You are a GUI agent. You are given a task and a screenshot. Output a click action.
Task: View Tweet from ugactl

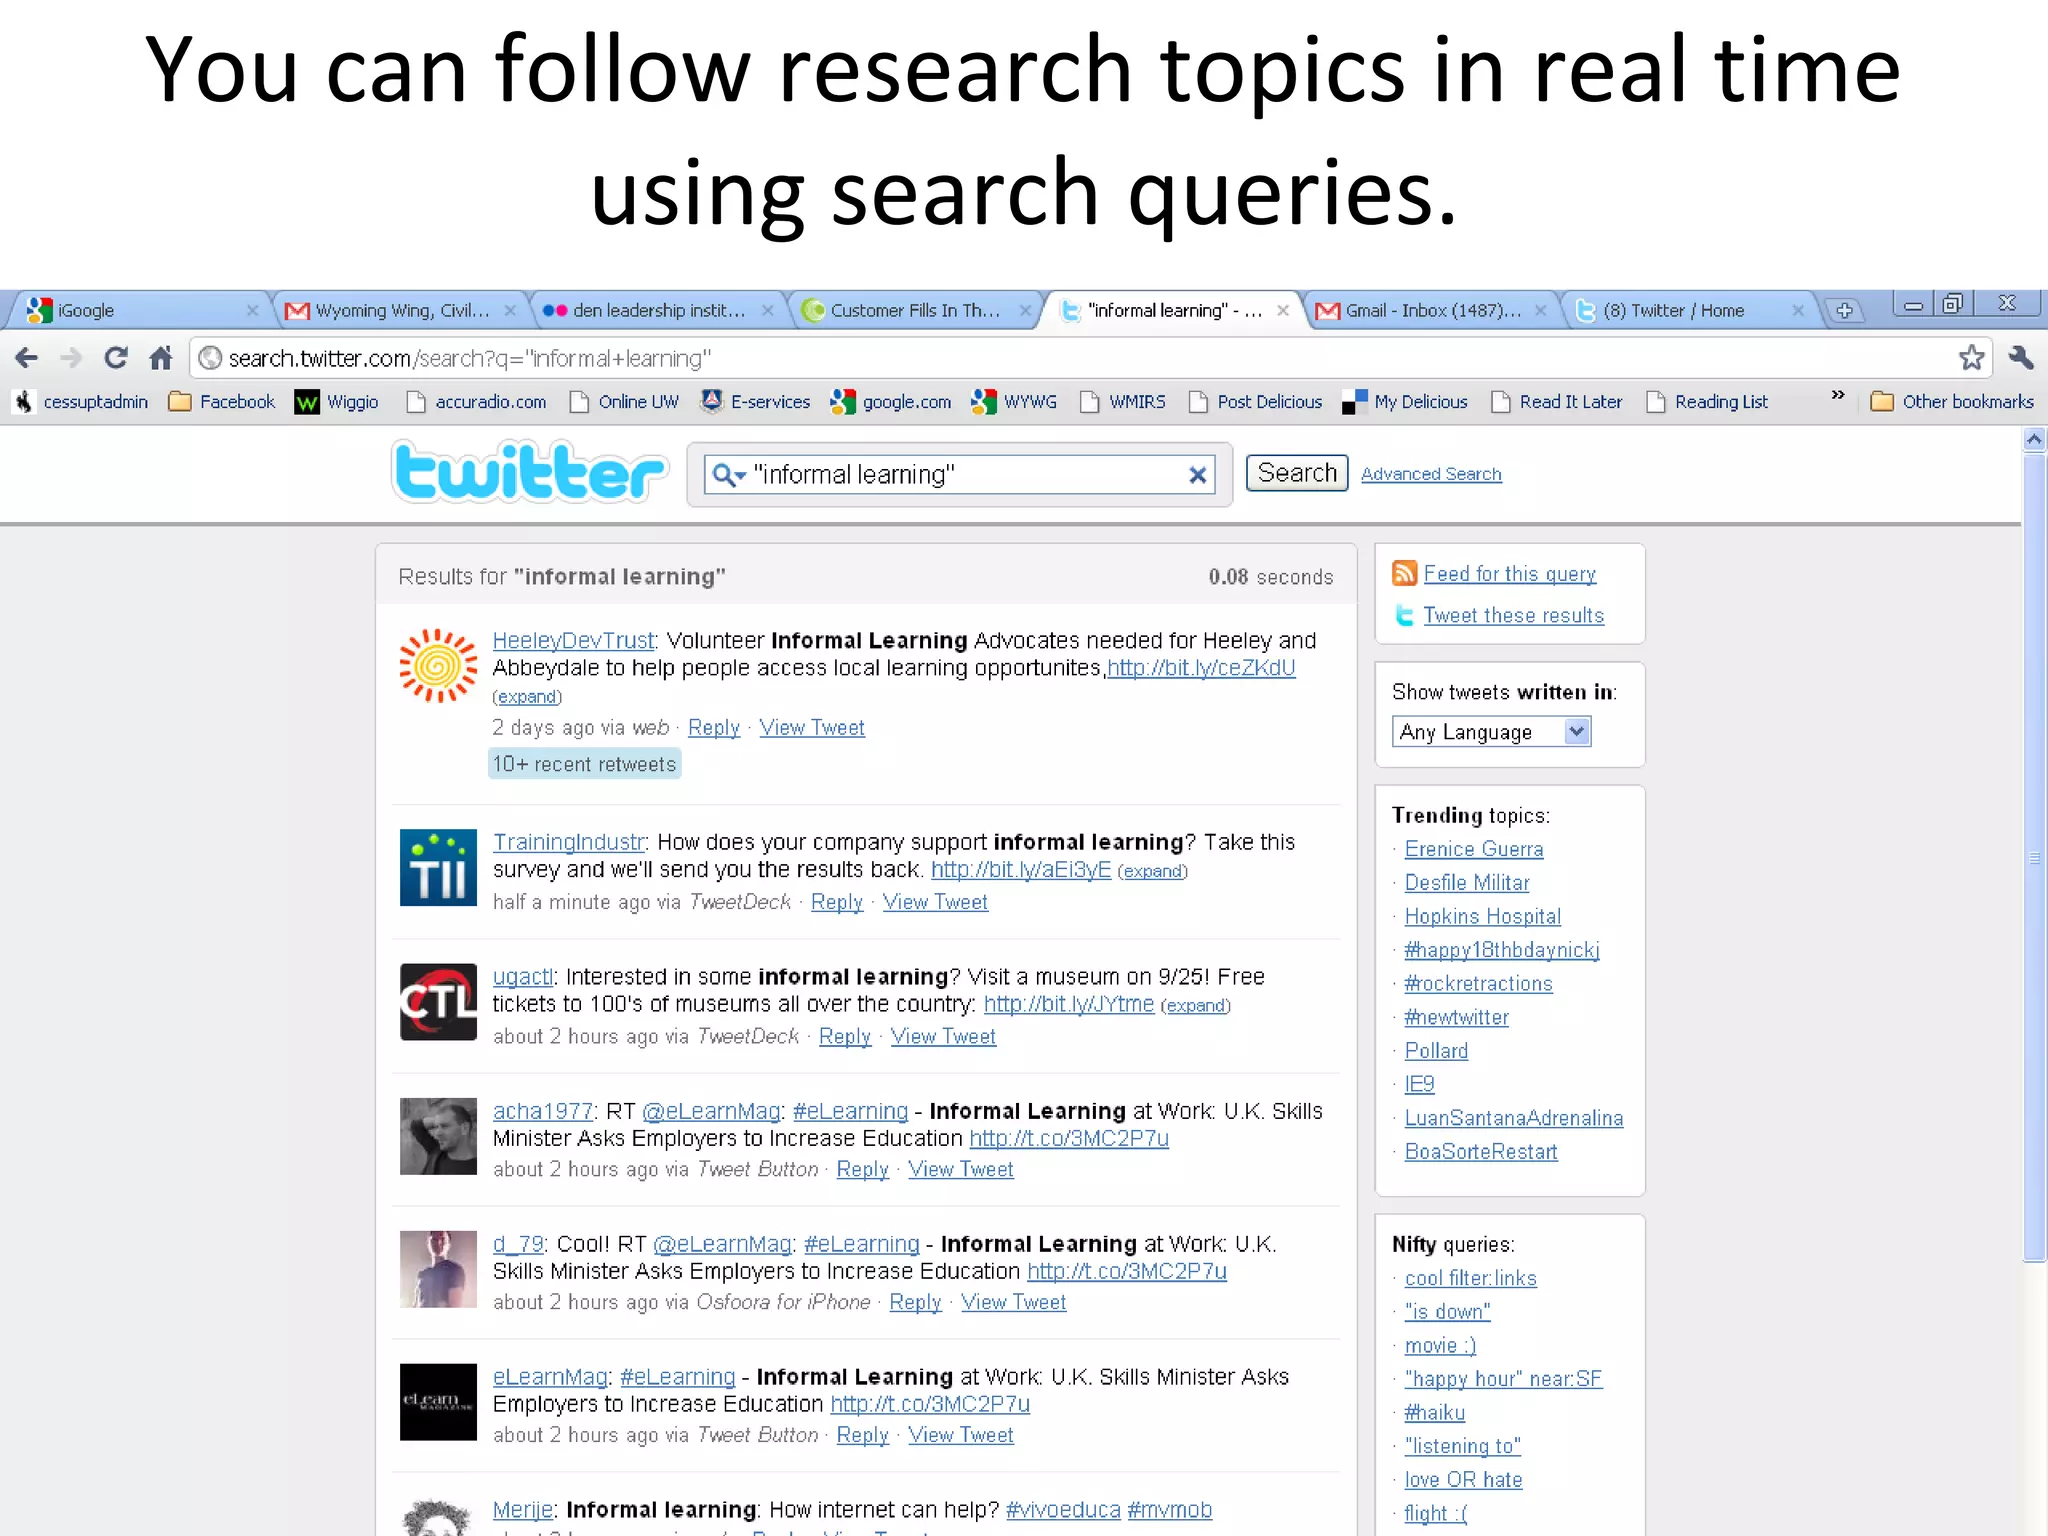(943, 1037)
